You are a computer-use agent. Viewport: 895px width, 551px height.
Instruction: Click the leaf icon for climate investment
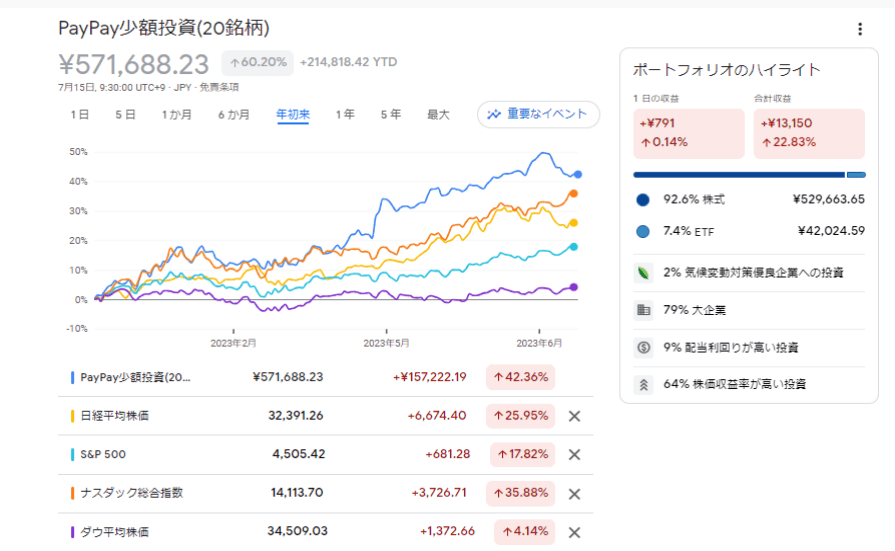644,272
